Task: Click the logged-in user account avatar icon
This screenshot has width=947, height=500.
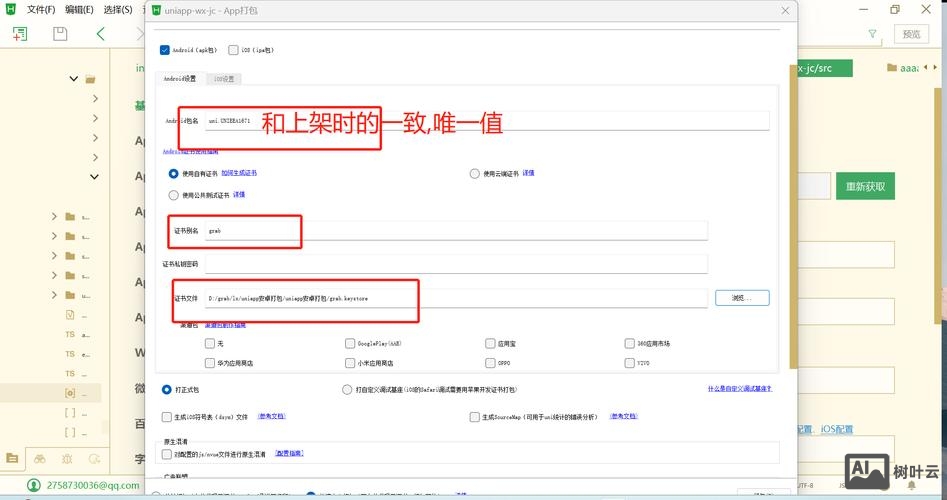Action: pos(33,485)
